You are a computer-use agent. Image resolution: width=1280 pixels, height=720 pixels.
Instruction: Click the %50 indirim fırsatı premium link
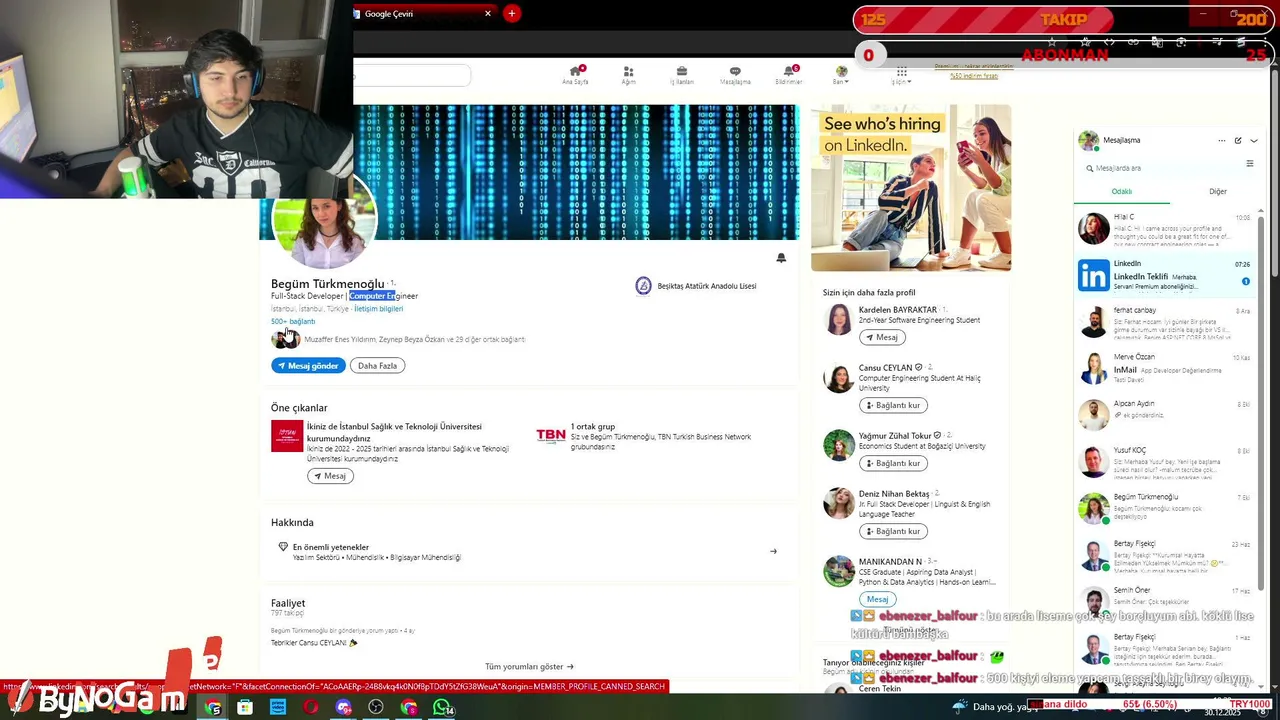click(974, 76)
